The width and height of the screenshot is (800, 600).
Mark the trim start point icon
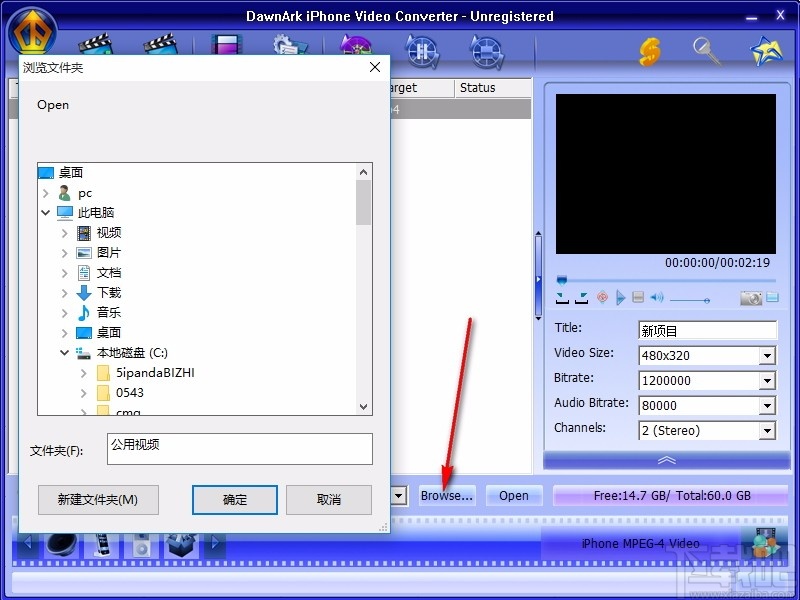(x=560, y=298)
